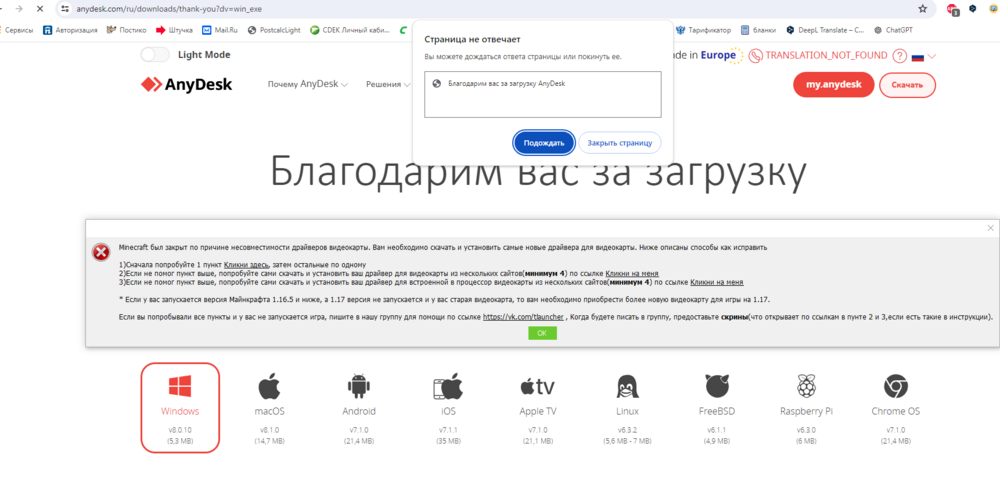Bookmark this page with the star icon
The height and width of the screenshot is (487, 1000).
[x=922, y=9]
